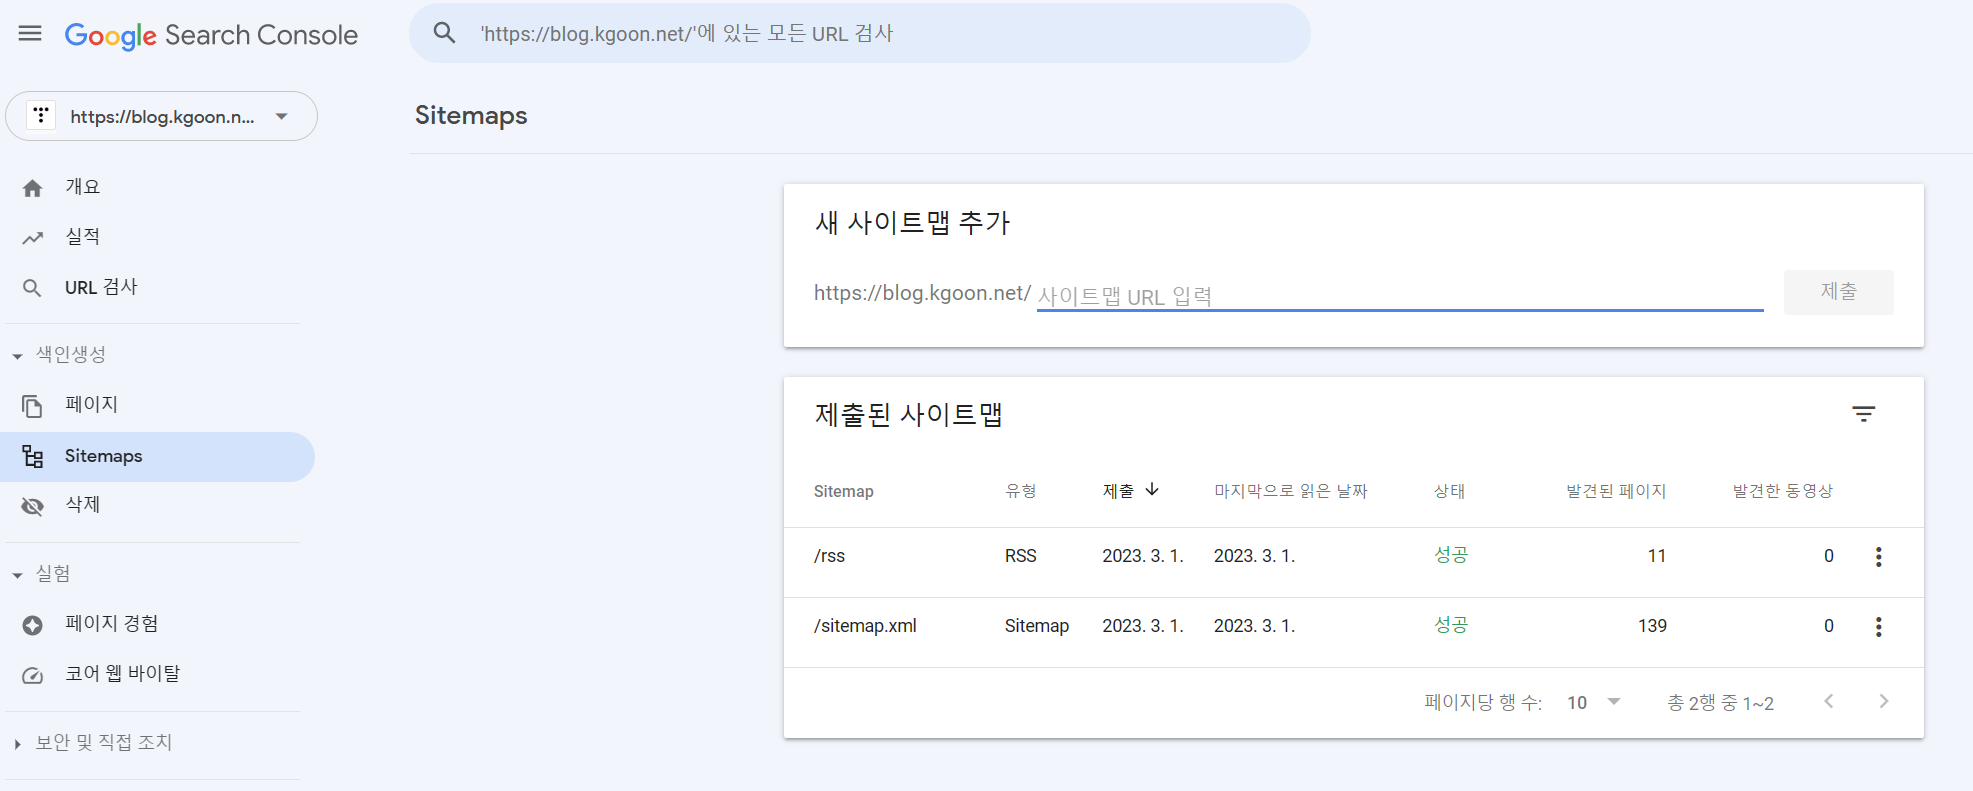The image size is (1973, 791).
Task: Click discovered pages count 139
Action: 1652,626
